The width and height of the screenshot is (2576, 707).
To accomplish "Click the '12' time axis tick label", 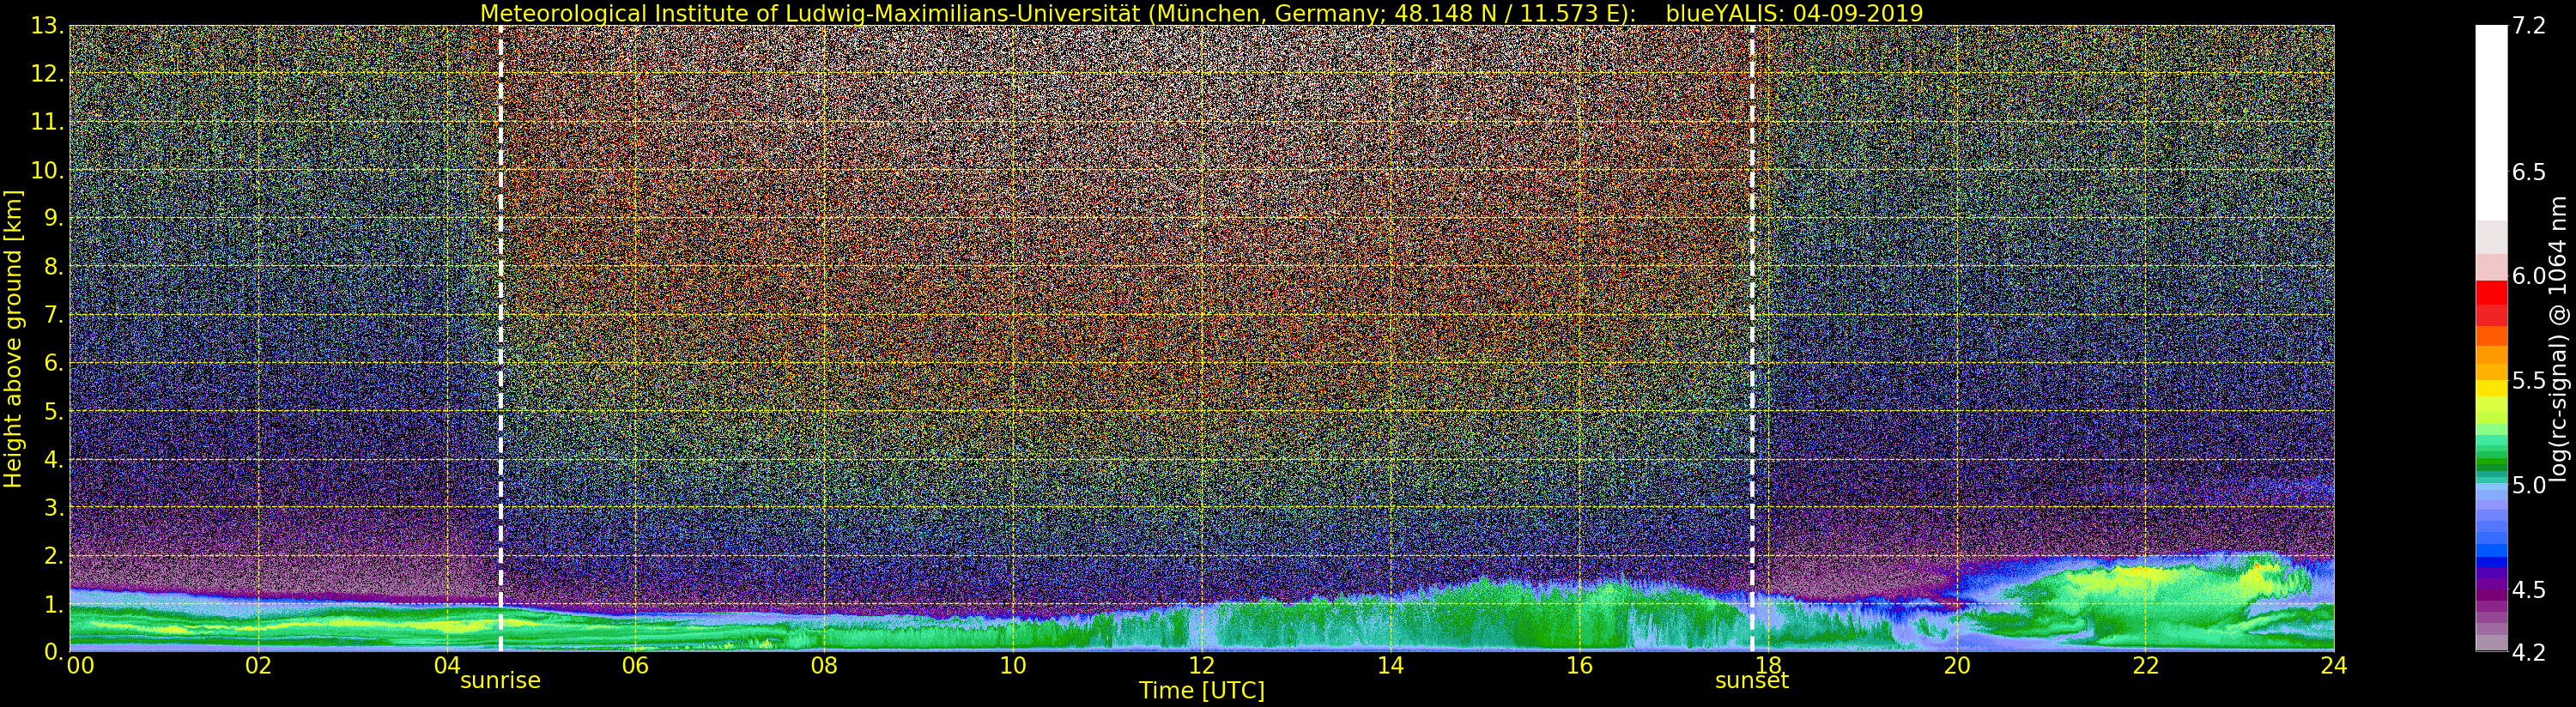I will [x=1202, y=666].
